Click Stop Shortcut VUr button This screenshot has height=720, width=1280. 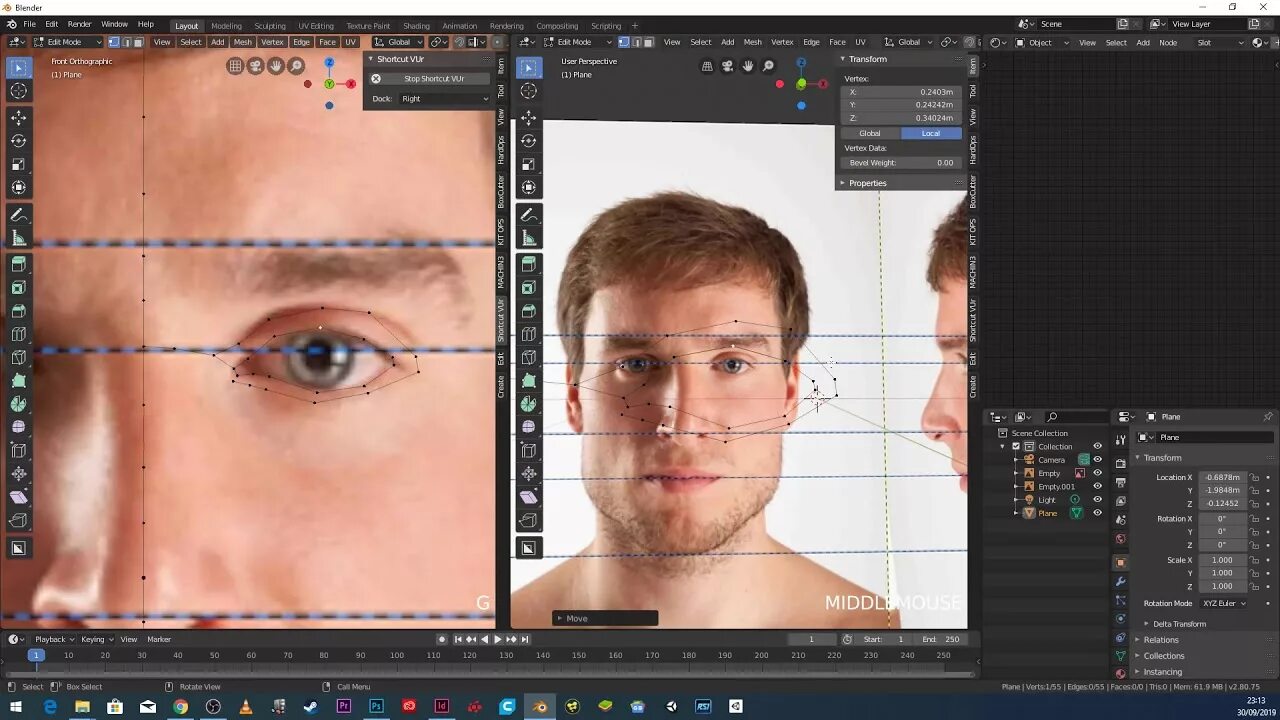pos(434,79)
